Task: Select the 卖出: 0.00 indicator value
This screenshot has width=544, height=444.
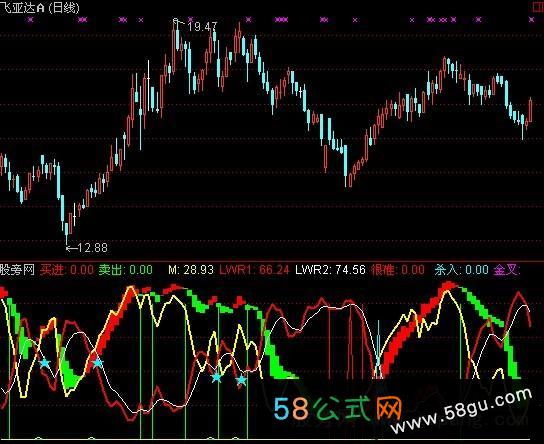Action: pyautogui.click(x=126, y=270)
